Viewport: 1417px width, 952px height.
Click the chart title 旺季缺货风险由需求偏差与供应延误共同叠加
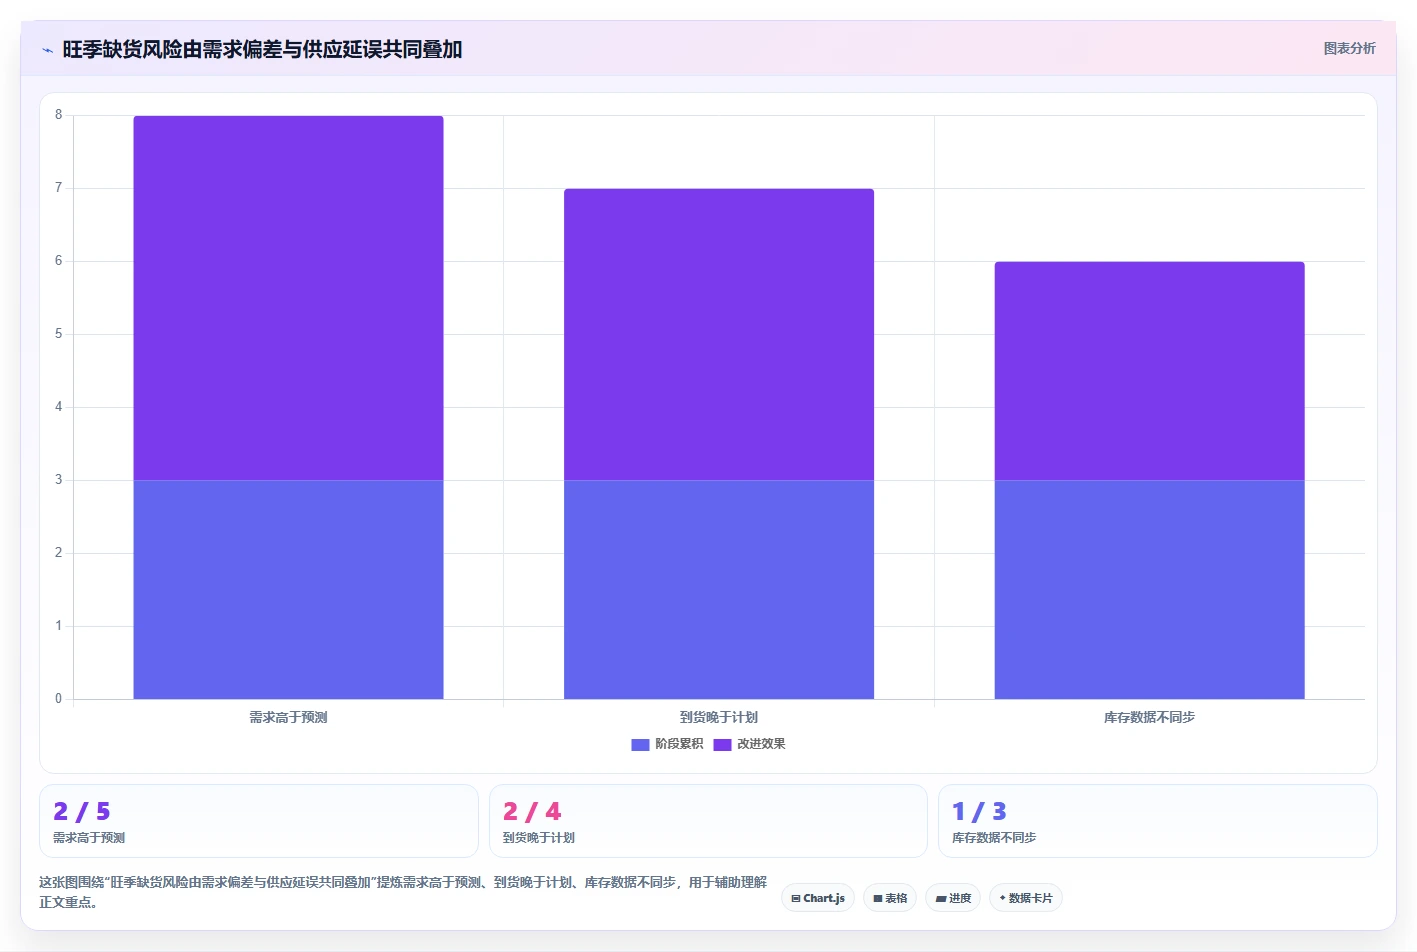(262, 49)
